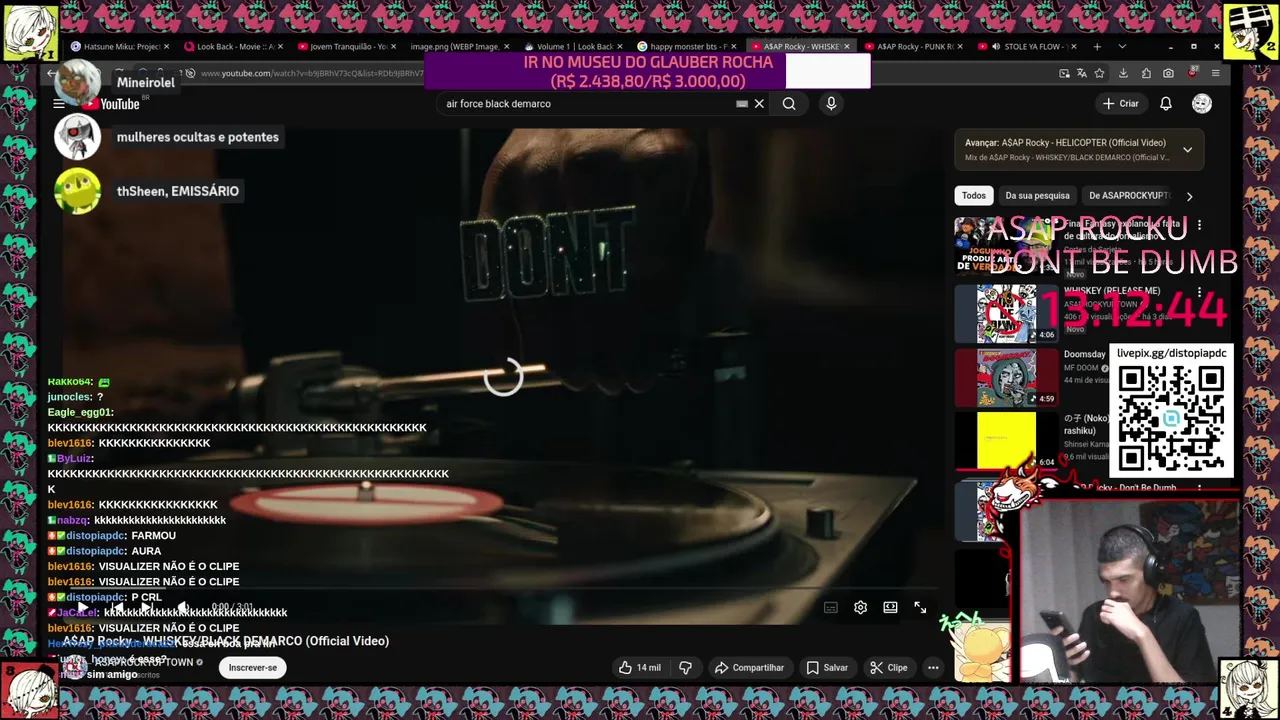This screenshot has width=1280, height=720.
Task: Open Final Fantasy video thumbnail
Action: 1005,247
